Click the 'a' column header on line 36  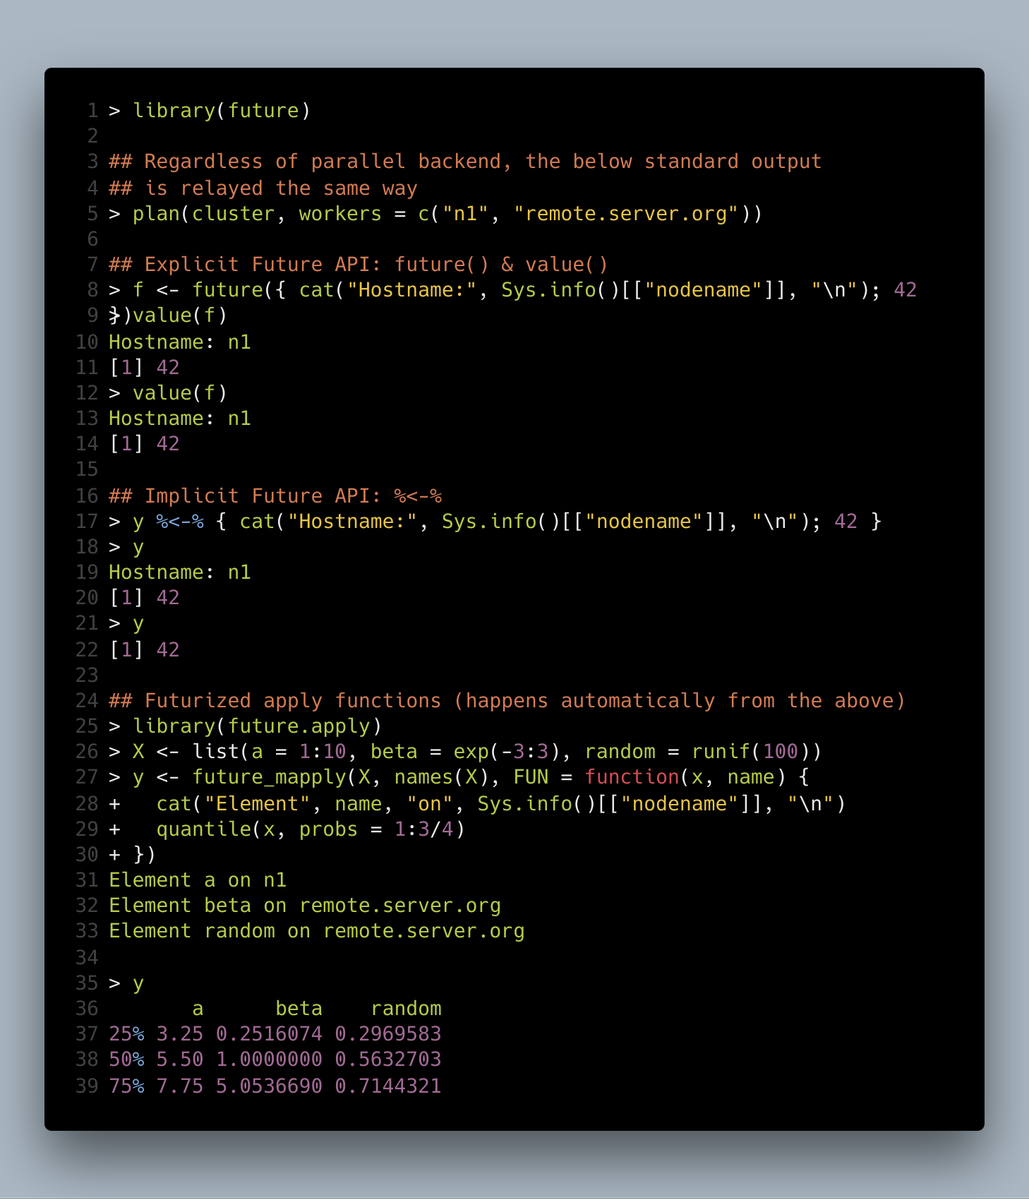point(198,1008)
